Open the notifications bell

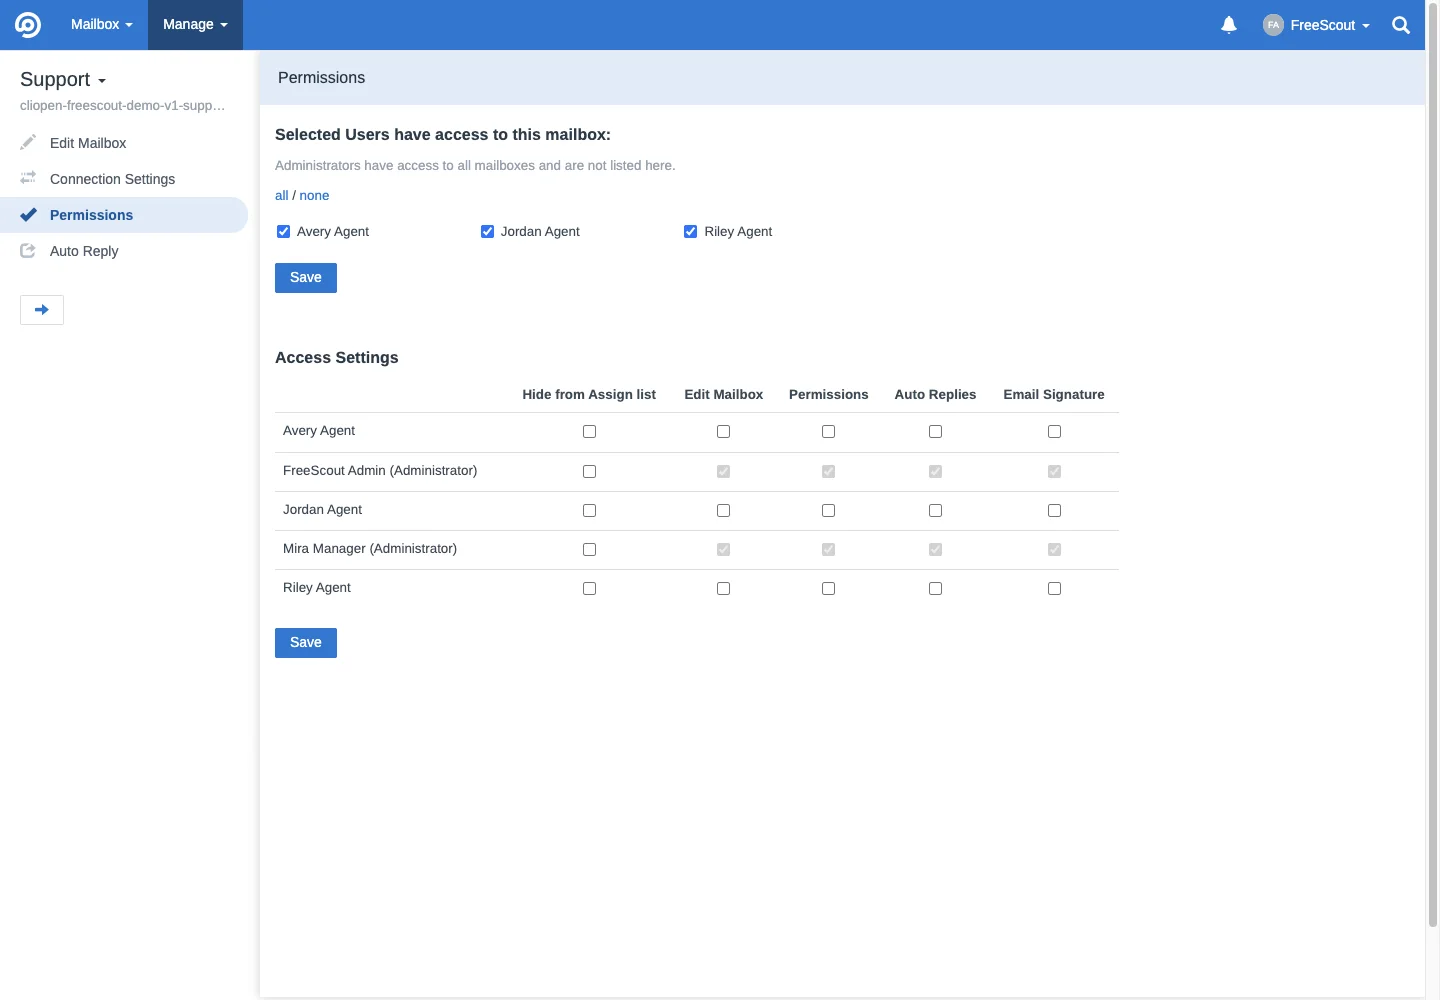coord(1229,25)
